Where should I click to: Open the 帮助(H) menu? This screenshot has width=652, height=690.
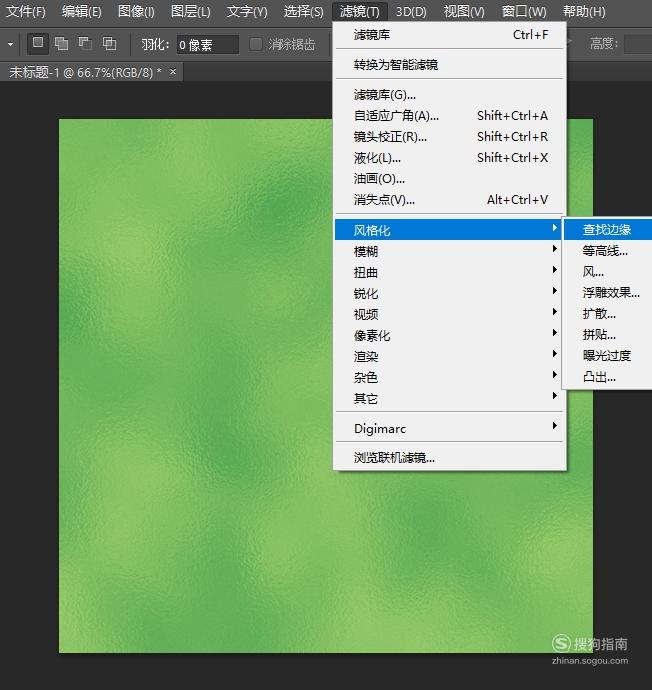tap(584, 11)
